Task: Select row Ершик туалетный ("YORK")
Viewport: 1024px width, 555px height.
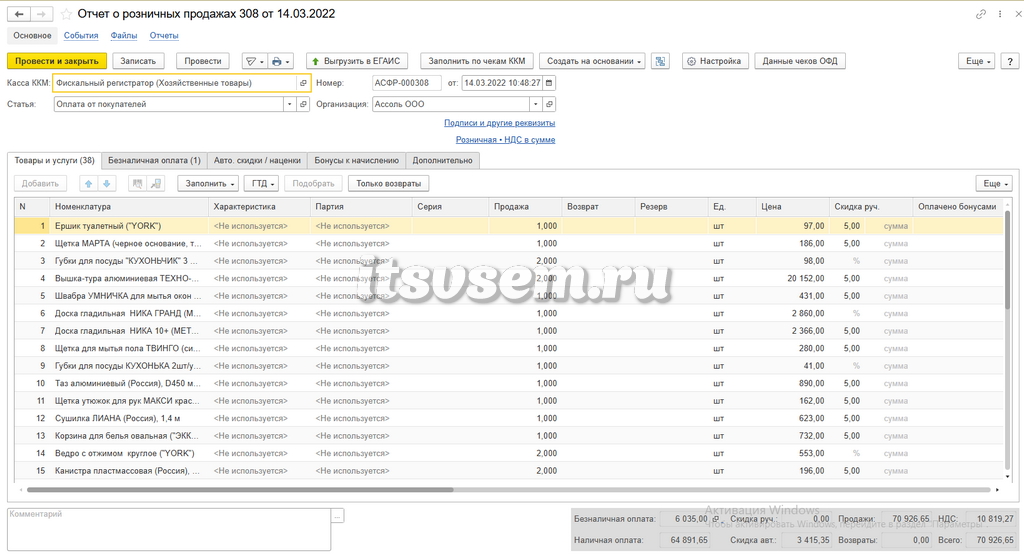Action: point(509,226)
